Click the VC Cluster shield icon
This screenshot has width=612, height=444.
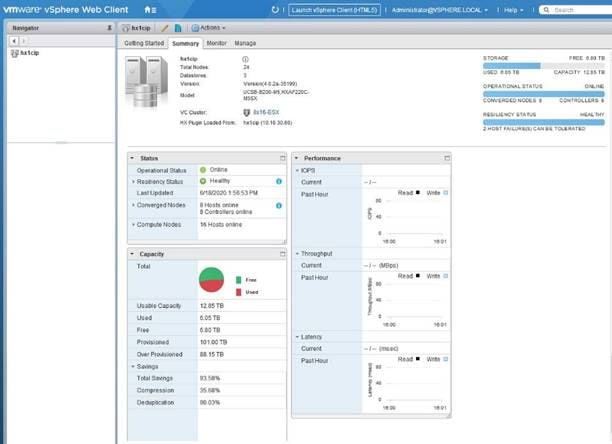246,112
